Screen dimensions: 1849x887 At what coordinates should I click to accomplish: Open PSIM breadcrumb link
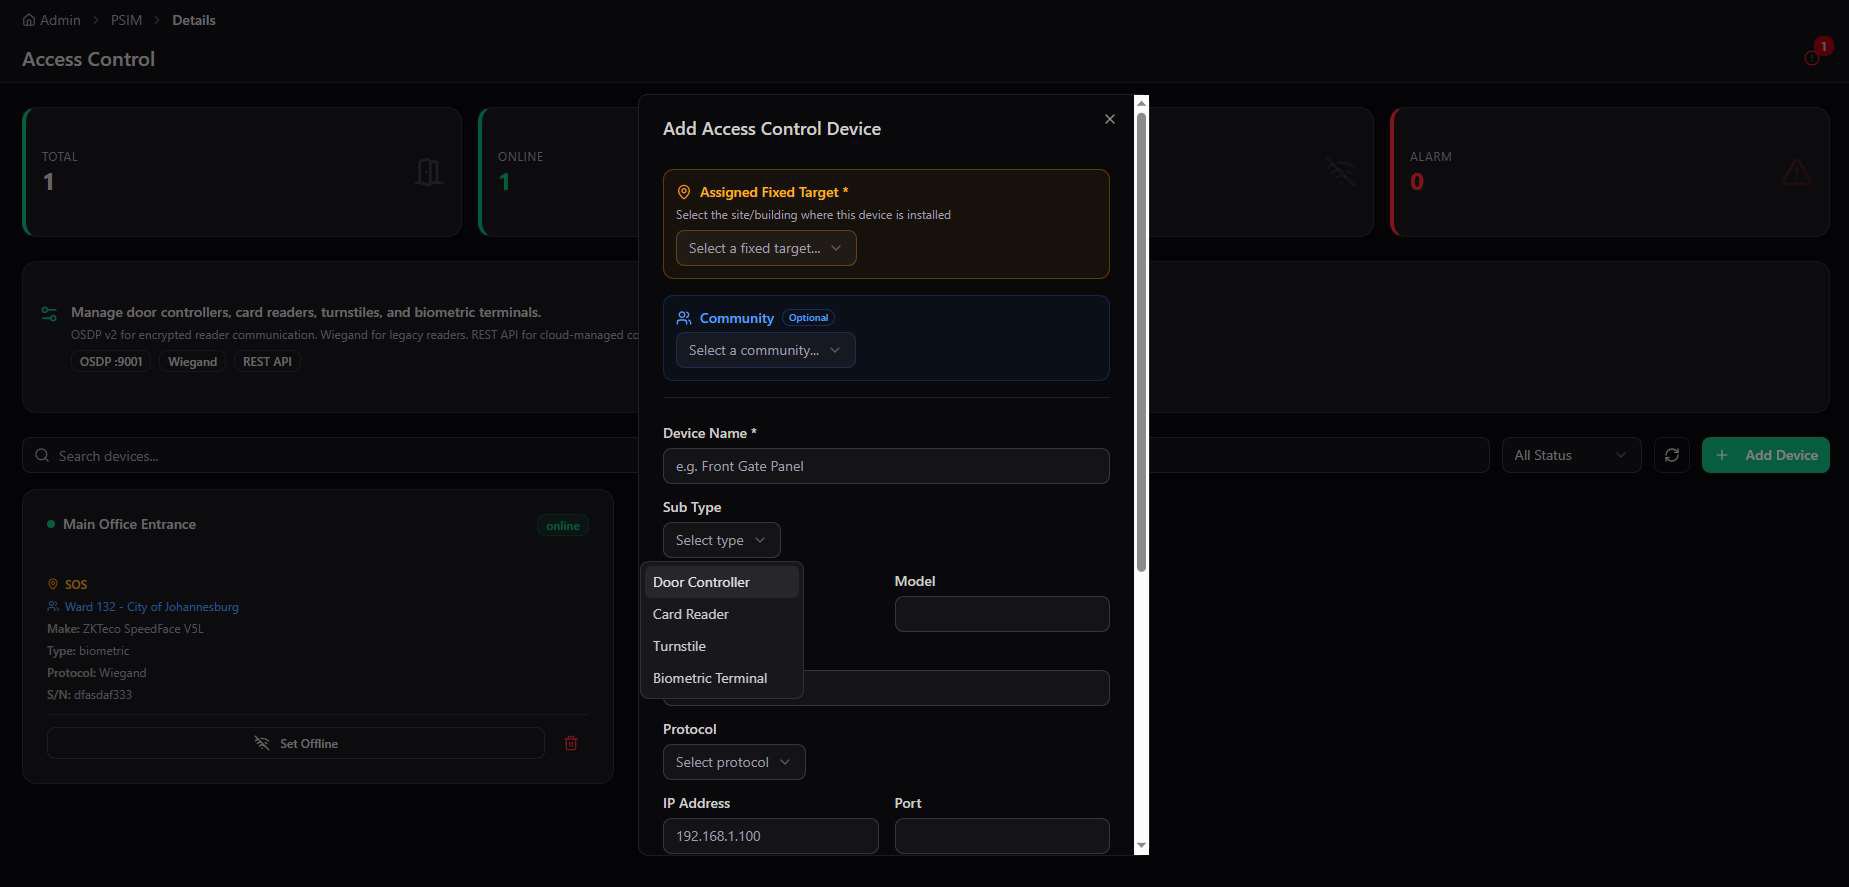click(x=127, y=20)
